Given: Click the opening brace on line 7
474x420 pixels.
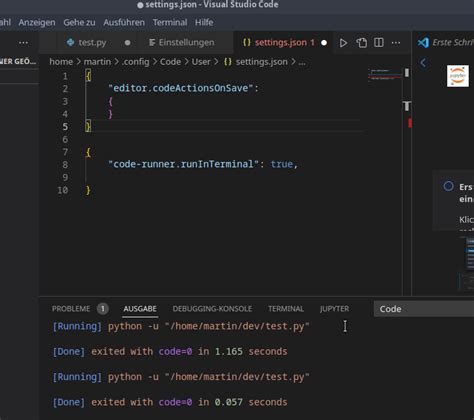Looking at the screenshot, I should 88,152.
